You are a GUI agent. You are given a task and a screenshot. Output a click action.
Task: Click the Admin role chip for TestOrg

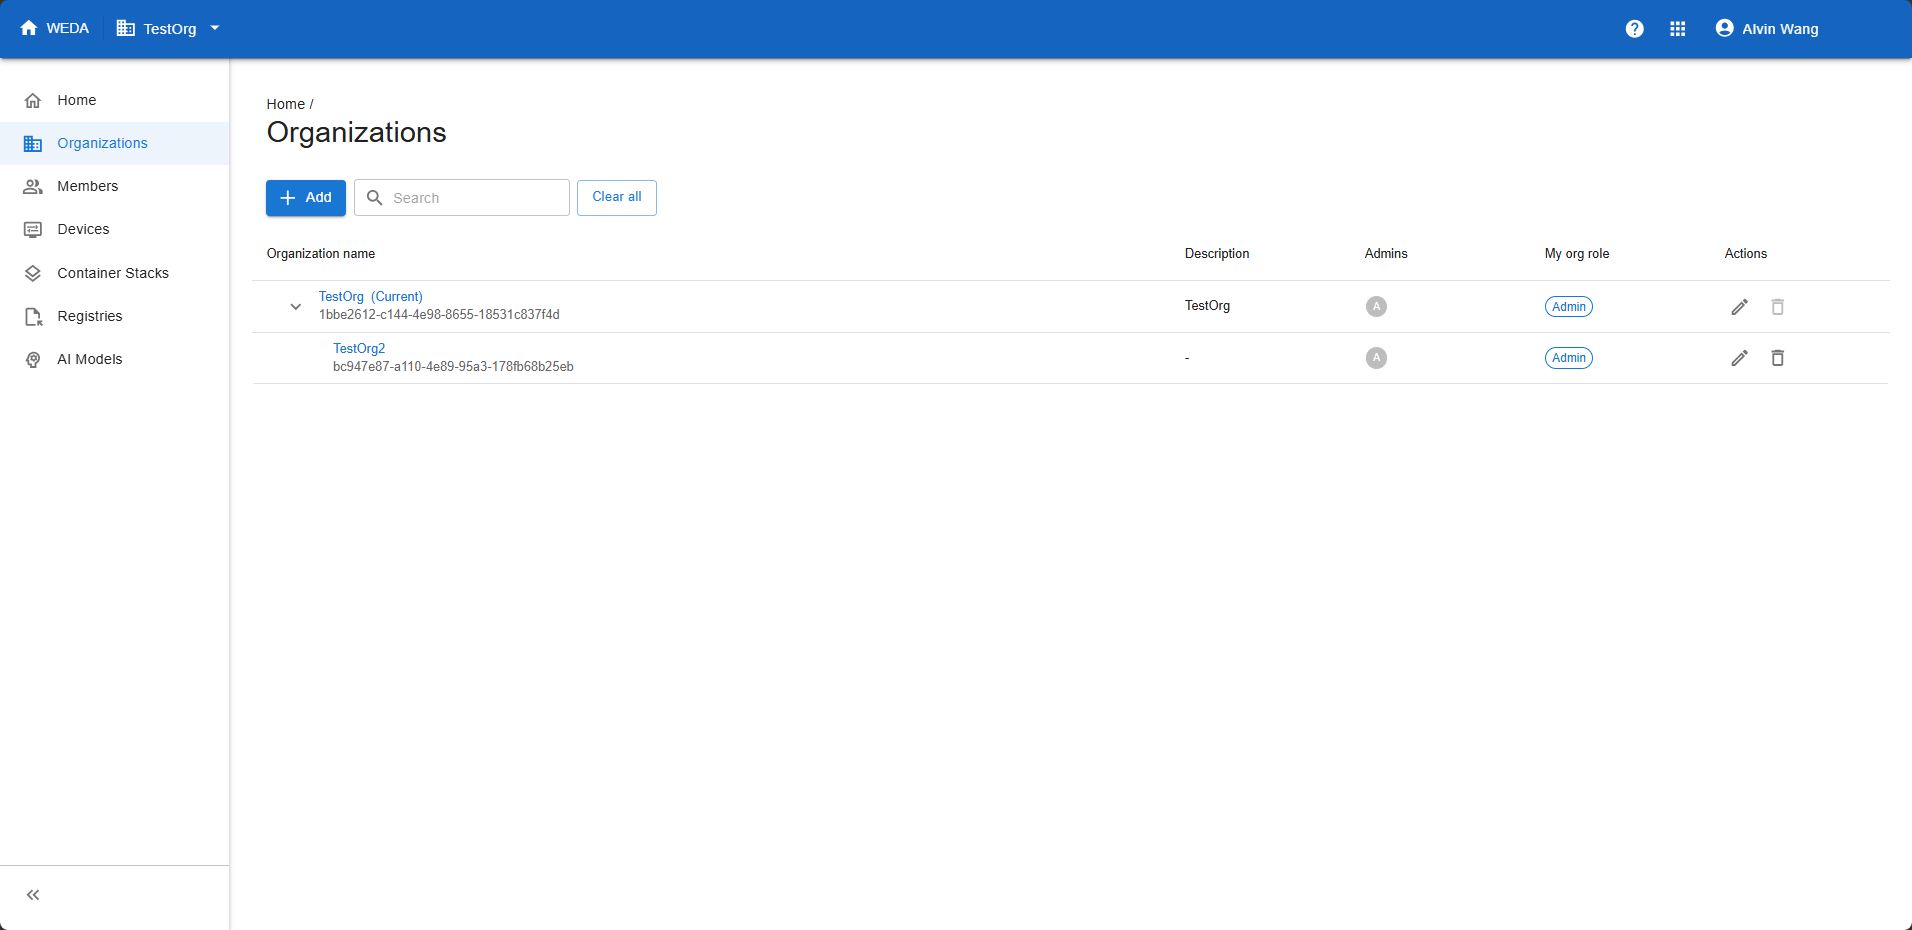point(1569,307)
